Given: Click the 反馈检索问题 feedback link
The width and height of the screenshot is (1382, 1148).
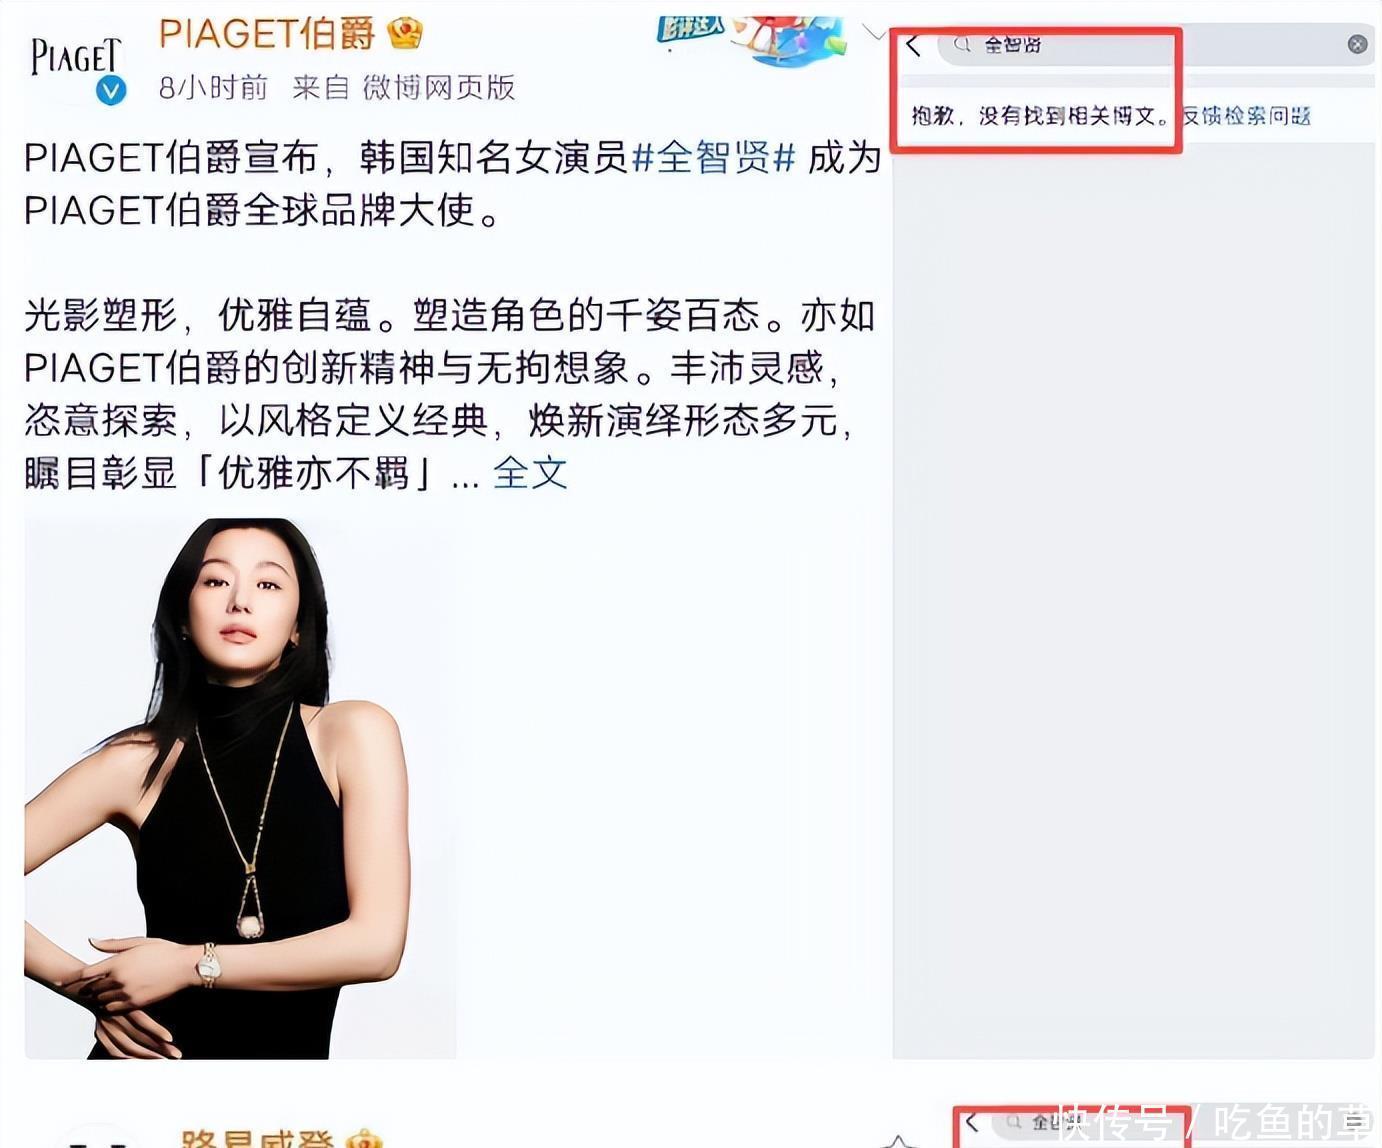Looking at the screenshot, I should tap(1246, 116).
